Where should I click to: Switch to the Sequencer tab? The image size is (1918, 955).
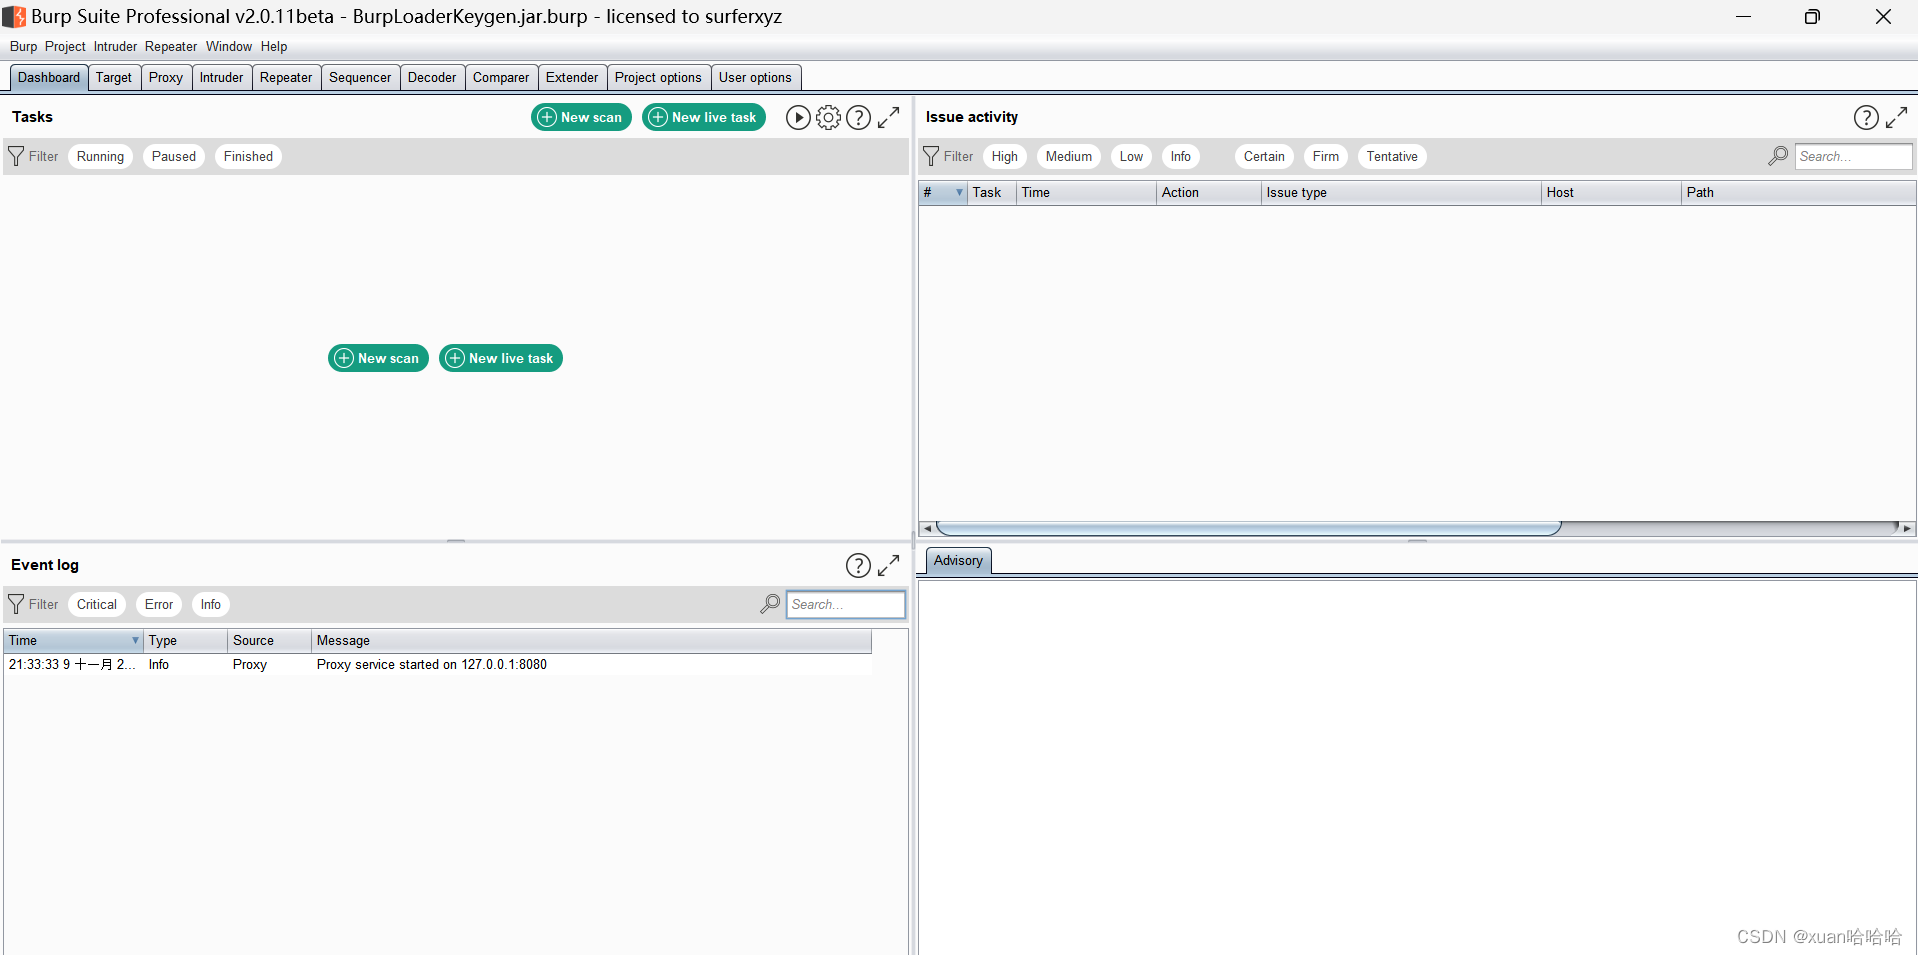tap(360, 78)
